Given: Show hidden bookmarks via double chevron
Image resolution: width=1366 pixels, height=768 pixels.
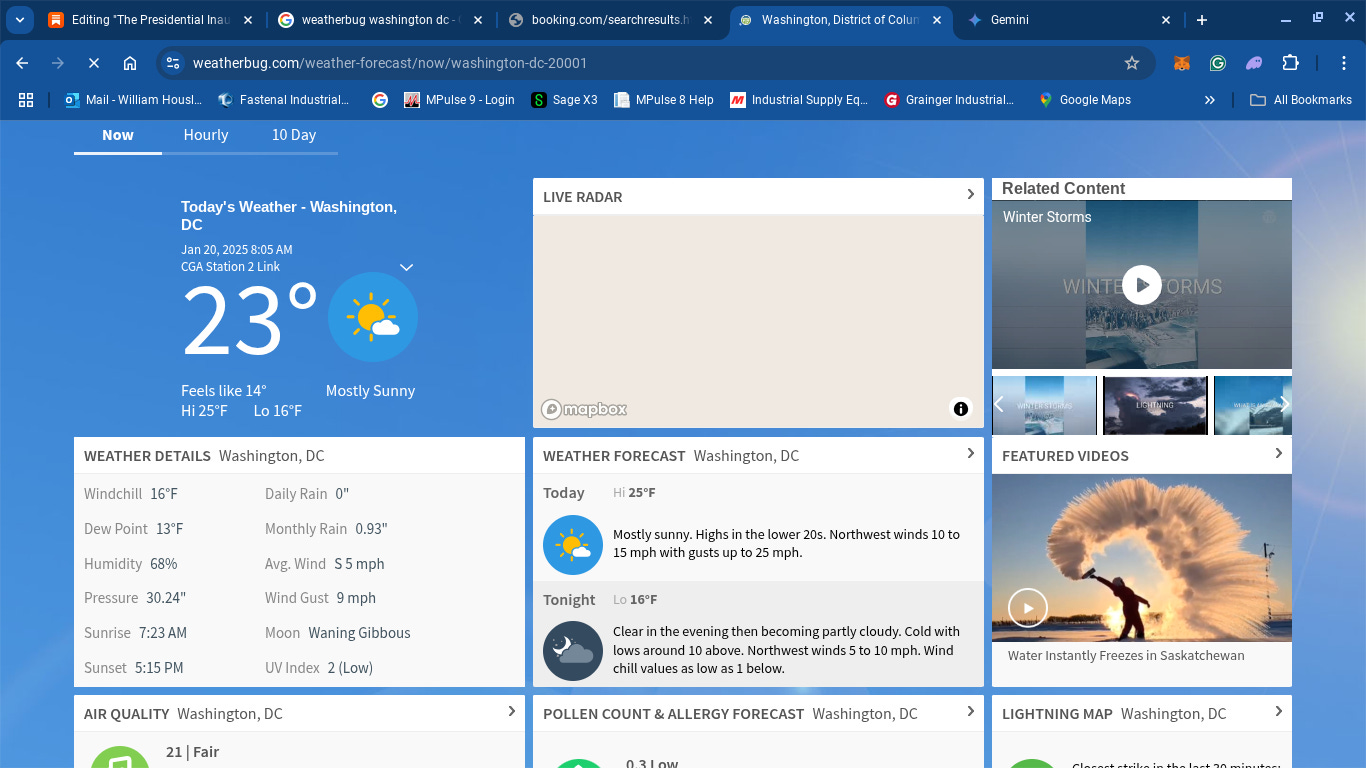Looking at the screenshot, I should point(1210,100).
